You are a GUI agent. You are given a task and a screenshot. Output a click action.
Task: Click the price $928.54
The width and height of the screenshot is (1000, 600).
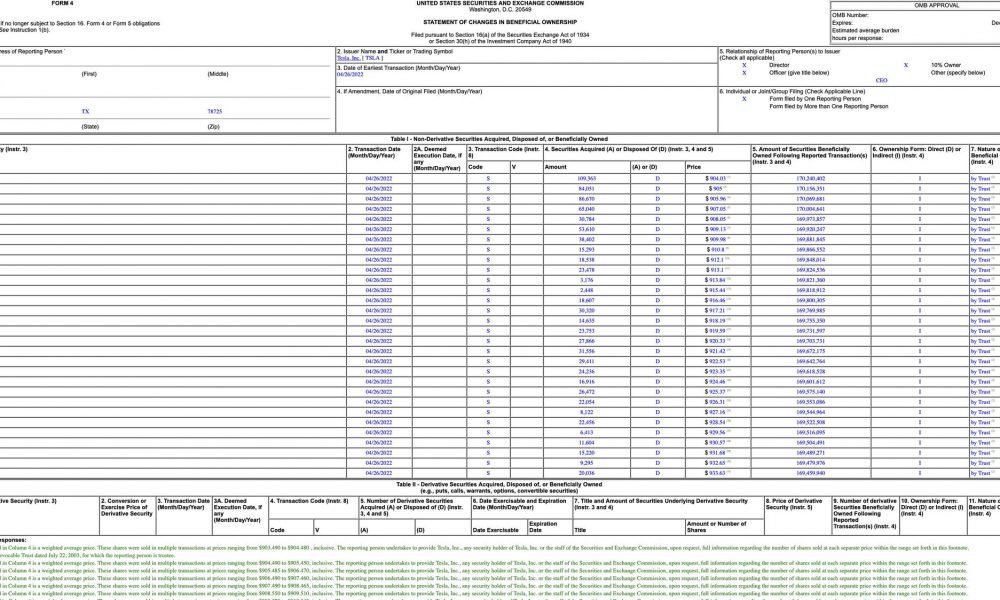[x=716, y=422]
